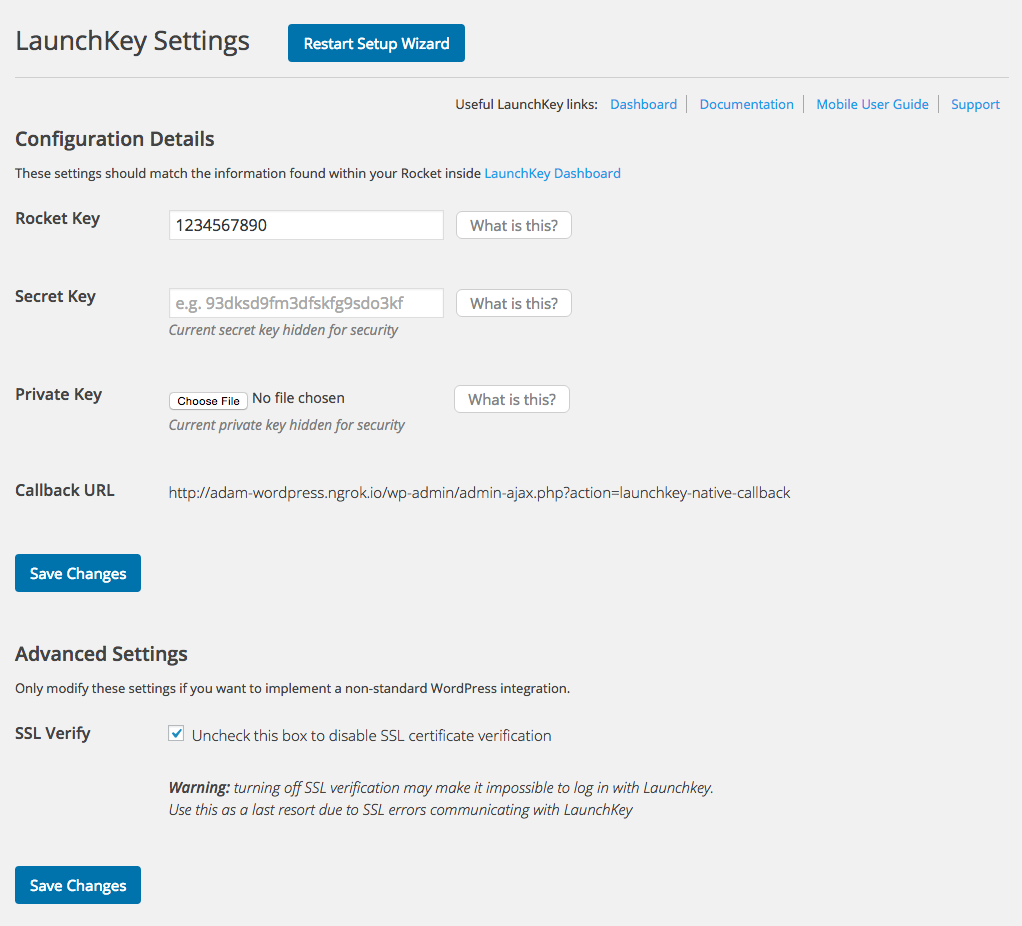Click the 'Uncheck this box to disable SSL' label

click(x=372, y=736)
